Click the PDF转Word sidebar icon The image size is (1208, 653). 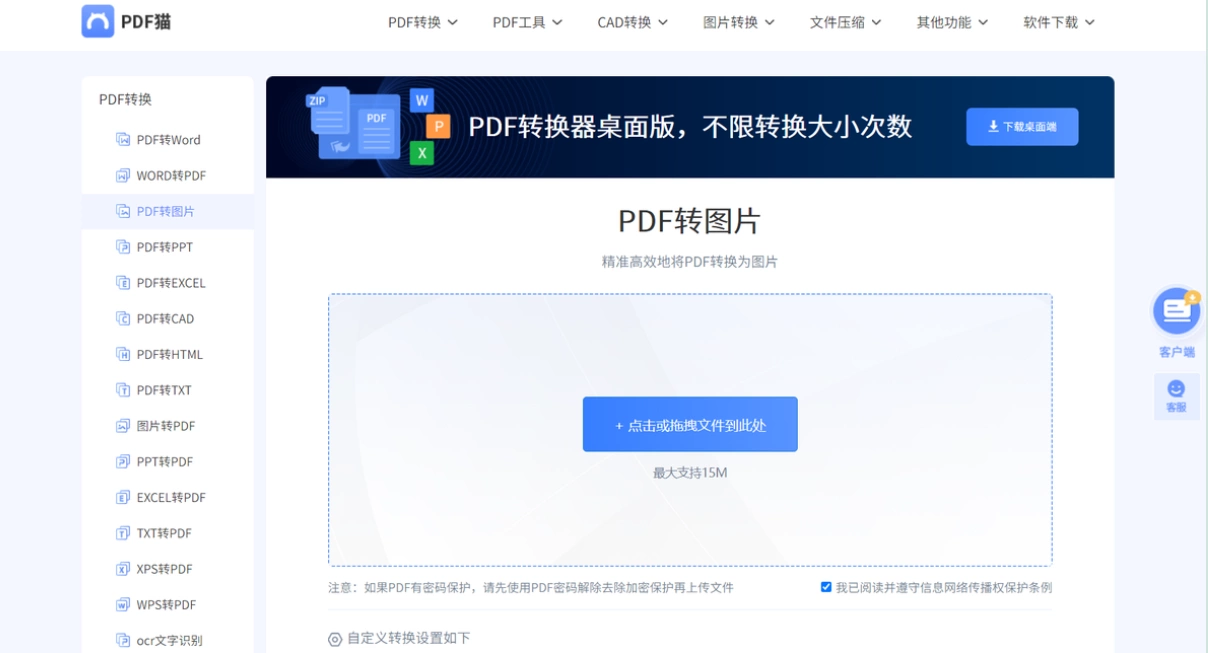[x=123, y=140]
